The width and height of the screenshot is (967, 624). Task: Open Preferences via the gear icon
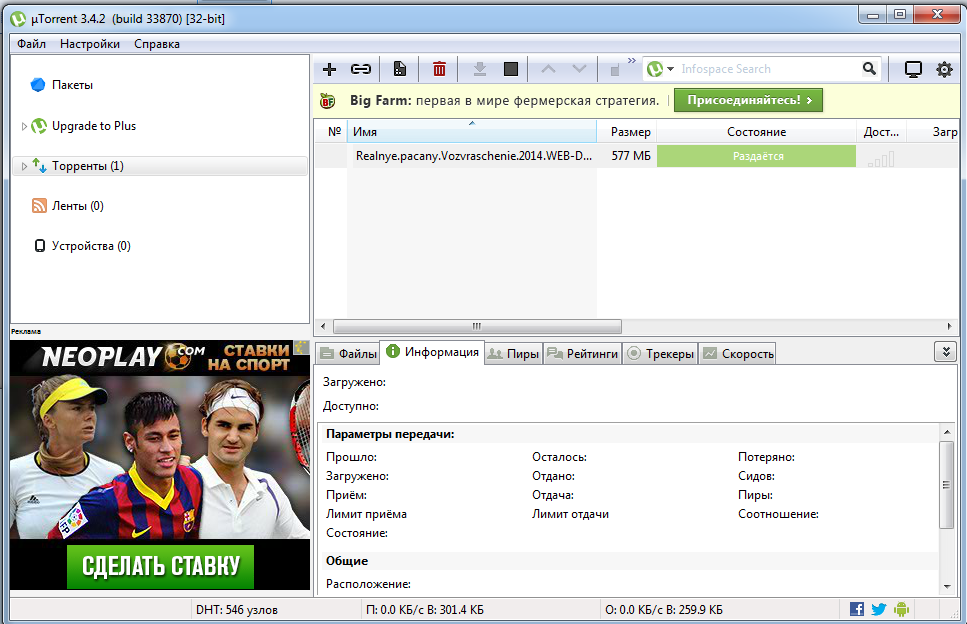[944, 69]
